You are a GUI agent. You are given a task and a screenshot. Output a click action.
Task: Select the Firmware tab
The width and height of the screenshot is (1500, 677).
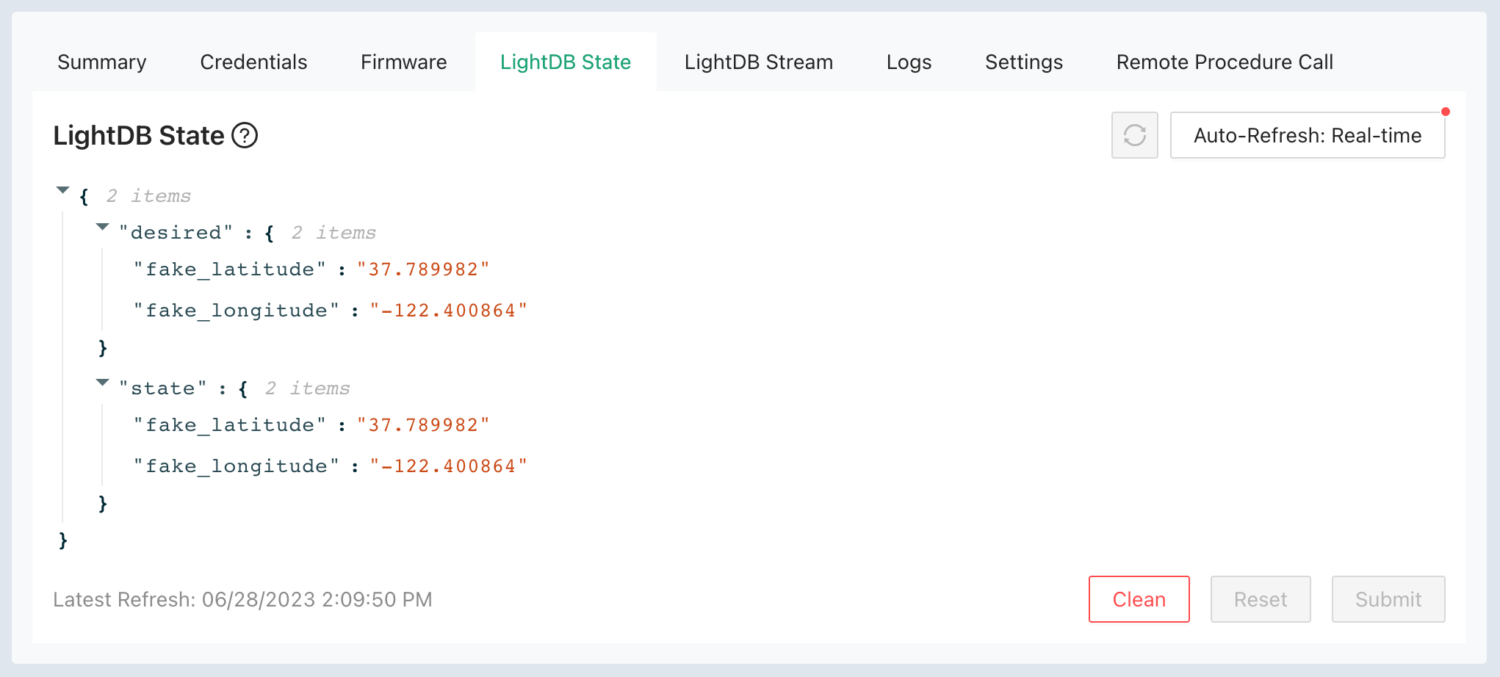403,61
